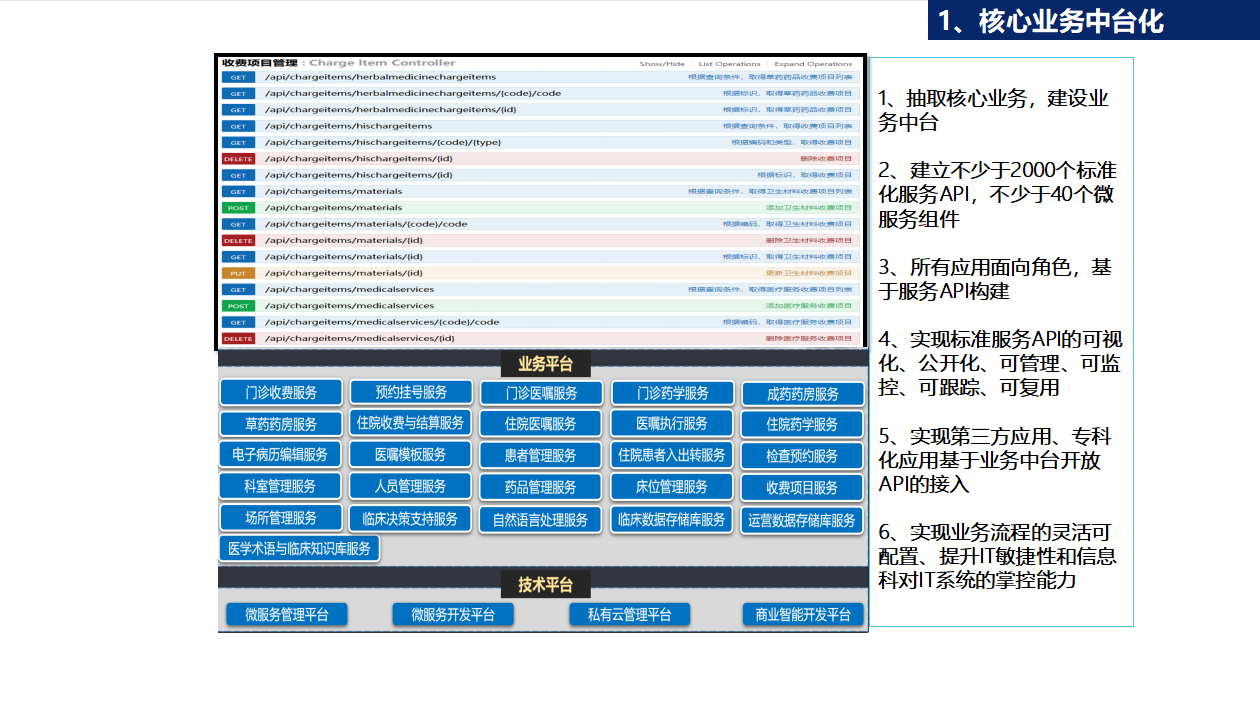Screen dimensions: 1260x704
Task: Click POST badge on the medicalservices endpoint
Action: coord(238,306)
